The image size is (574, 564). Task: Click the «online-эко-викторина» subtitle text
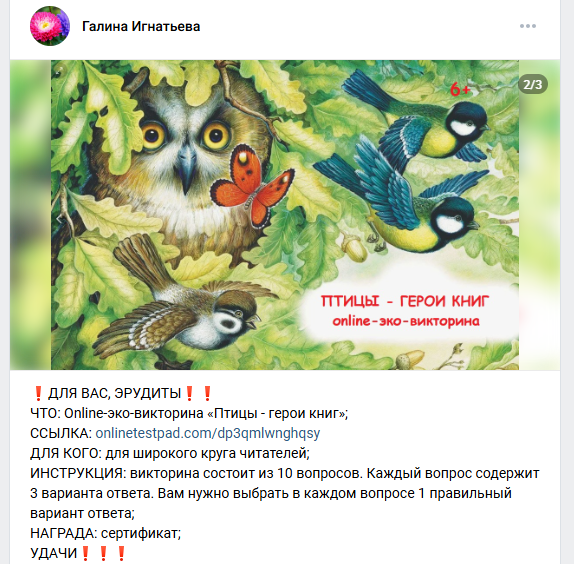(406, 321)
